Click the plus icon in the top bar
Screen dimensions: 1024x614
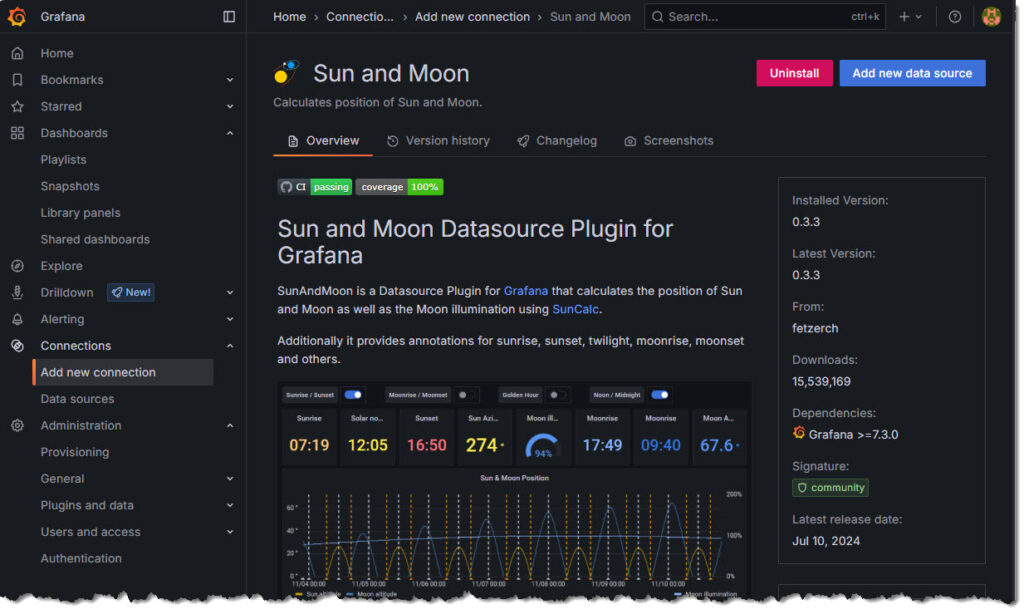904,16
